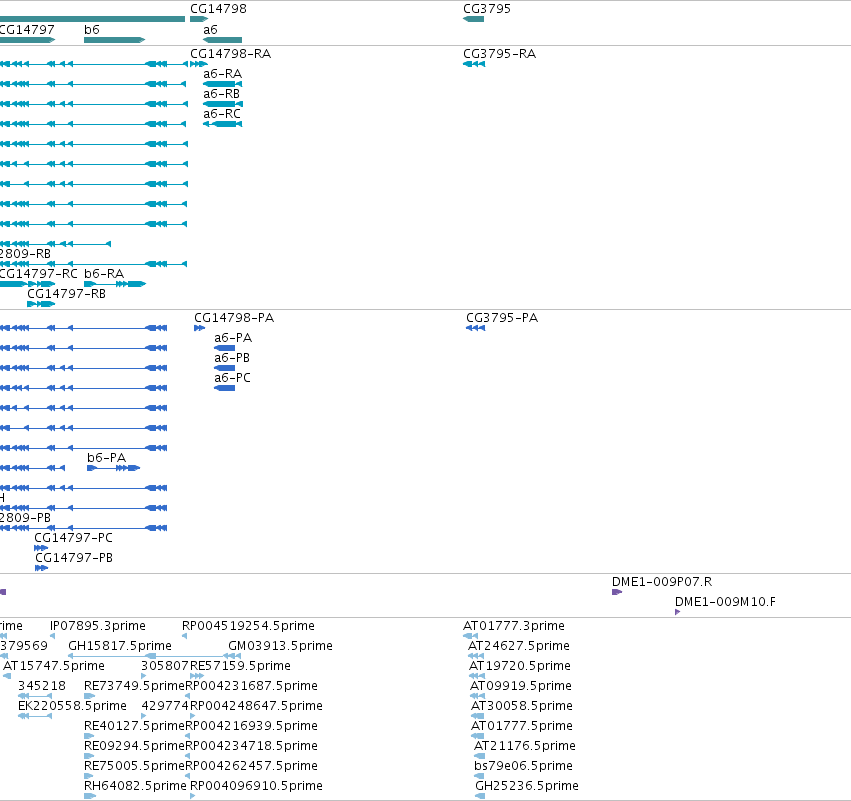Select the AT09919.5prime EST label

coord(521,686)
